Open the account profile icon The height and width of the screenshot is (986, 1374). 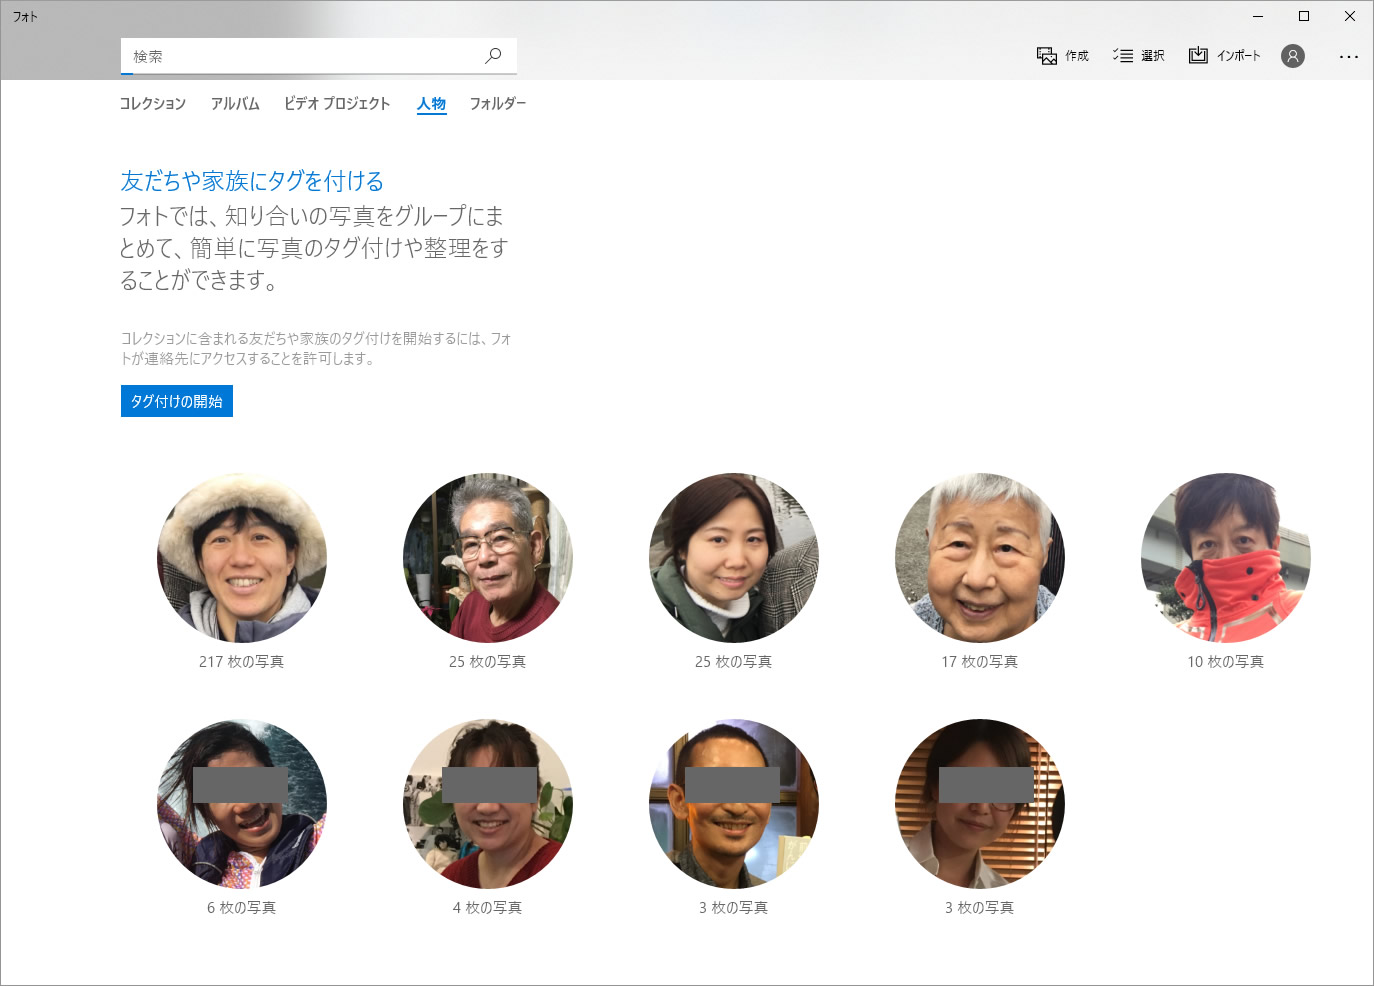(1293, 56)
